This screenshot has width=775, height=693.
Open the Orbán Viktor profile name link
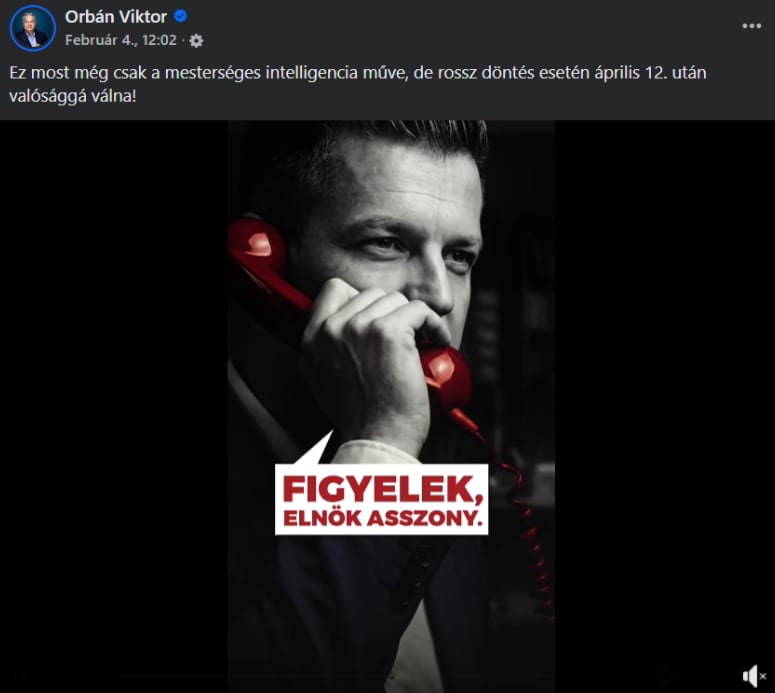[116, 17]
